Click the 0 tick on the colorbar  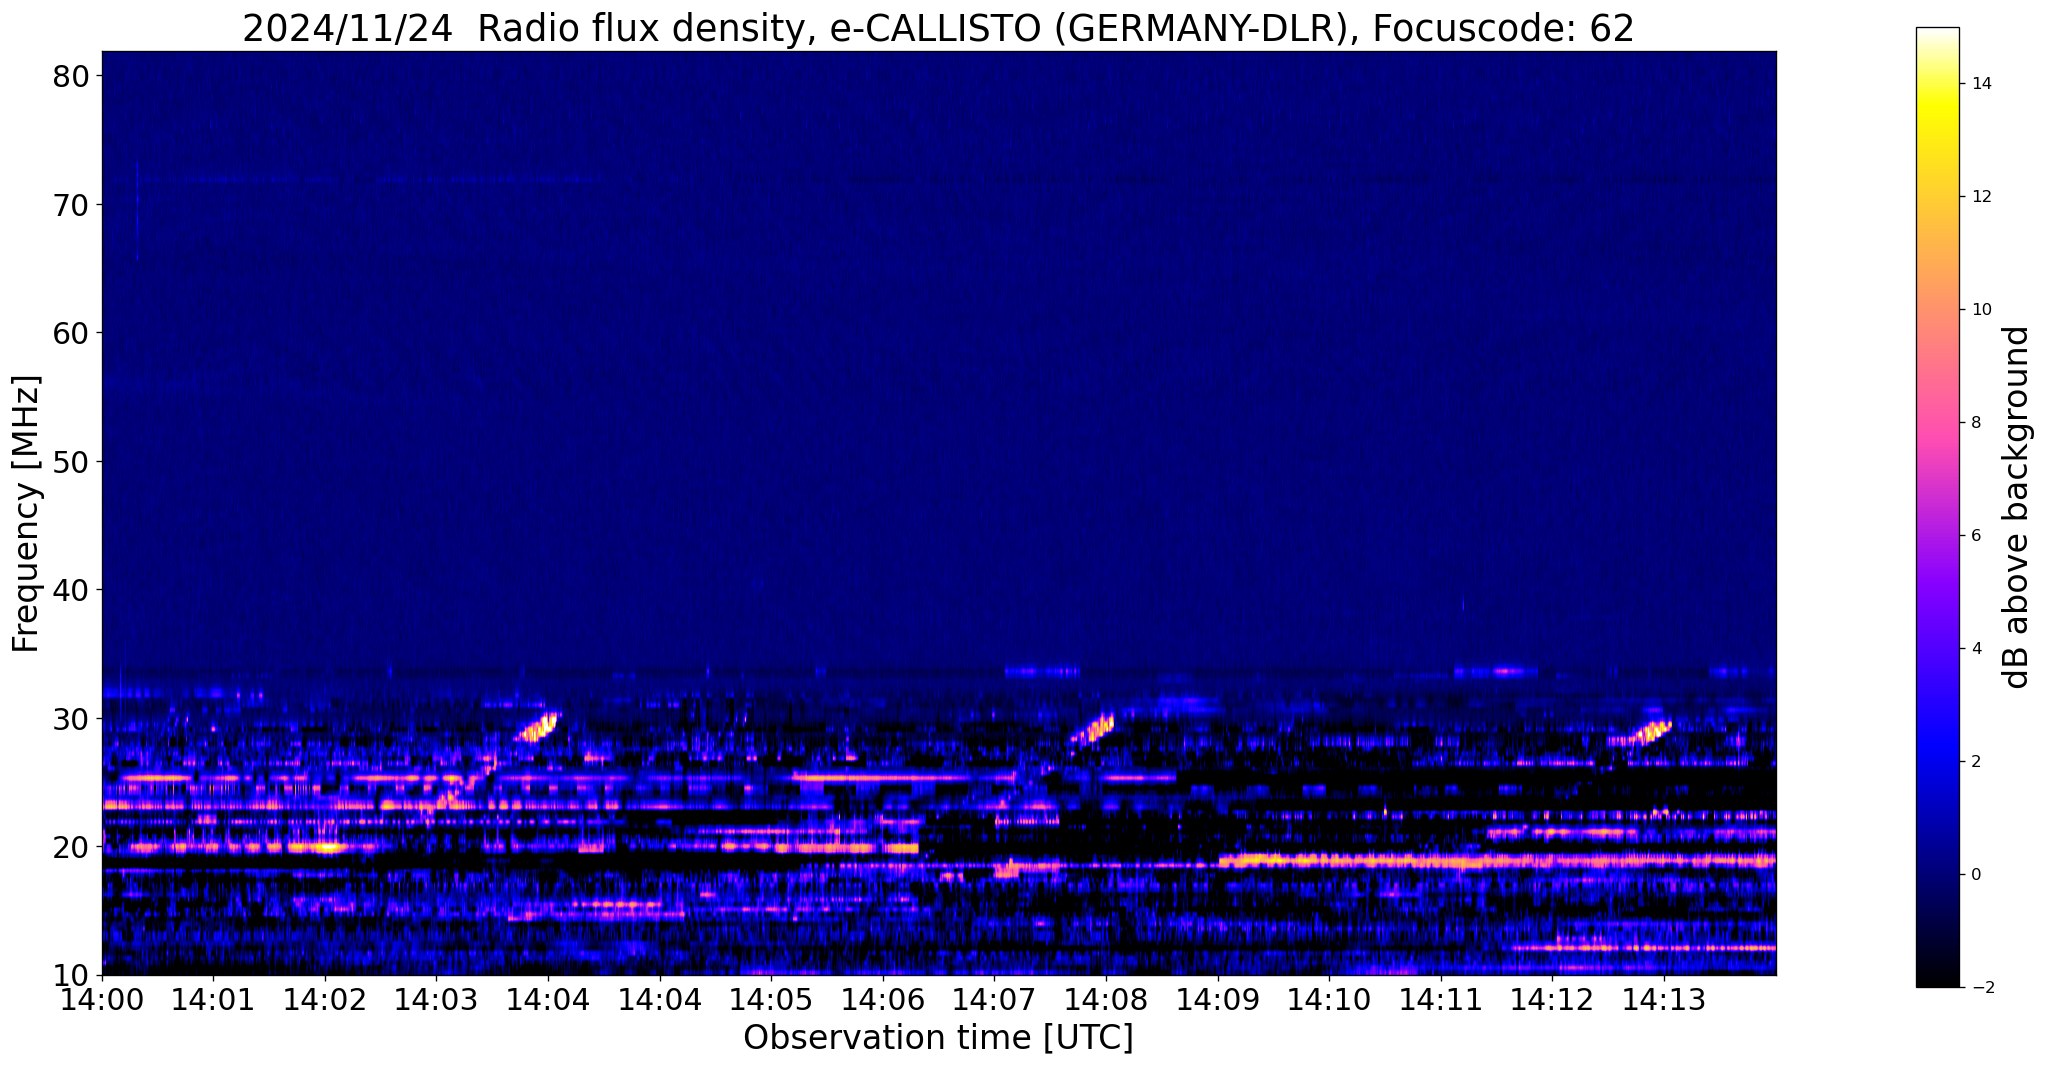pos(1976,874)
